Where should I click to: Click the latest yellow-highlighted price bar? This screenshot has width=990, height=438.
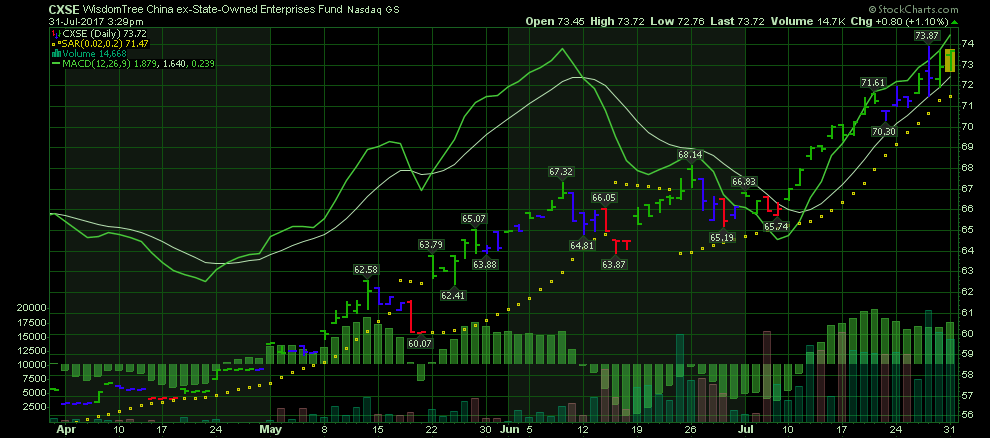[949, 60]
